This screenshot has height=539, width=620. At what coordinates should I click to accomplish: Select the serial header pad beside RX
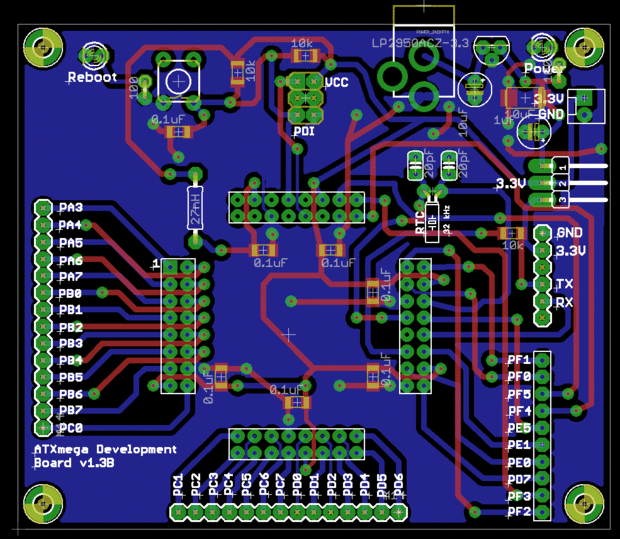click(x=542, y=301)
